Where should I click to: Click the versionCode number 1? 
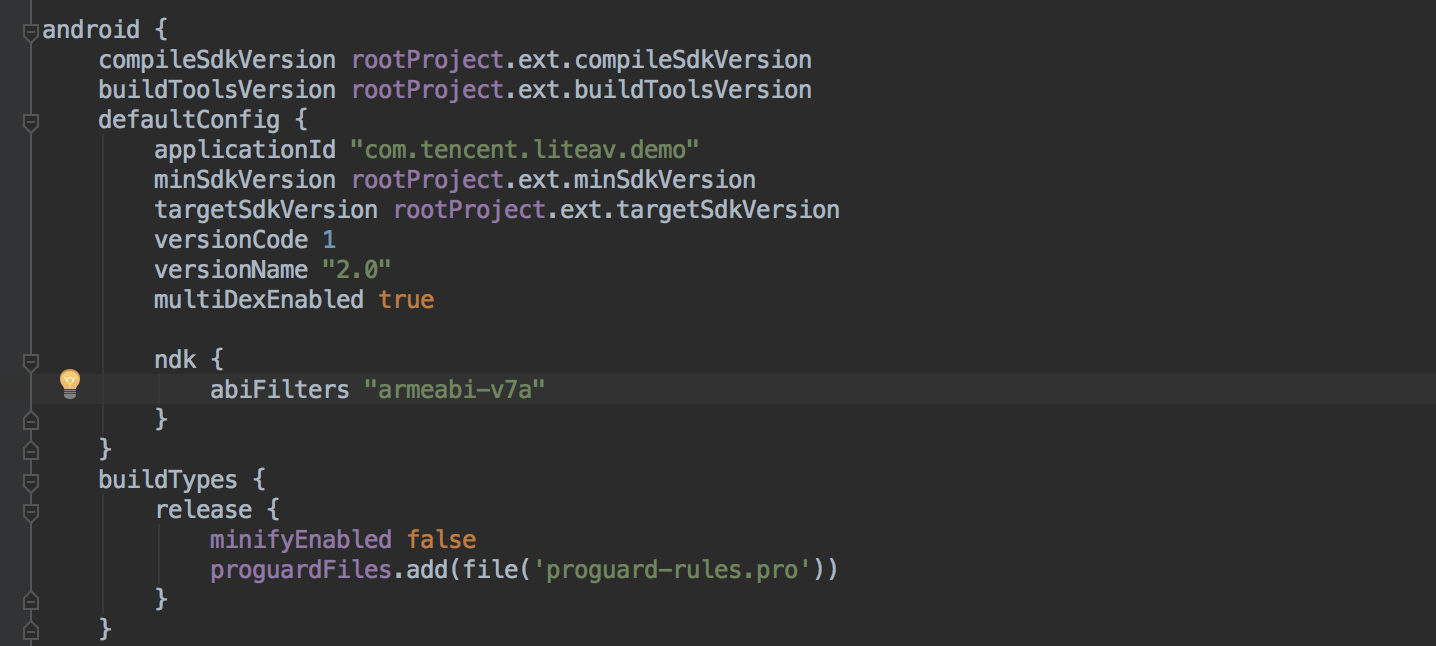(329, 240)
